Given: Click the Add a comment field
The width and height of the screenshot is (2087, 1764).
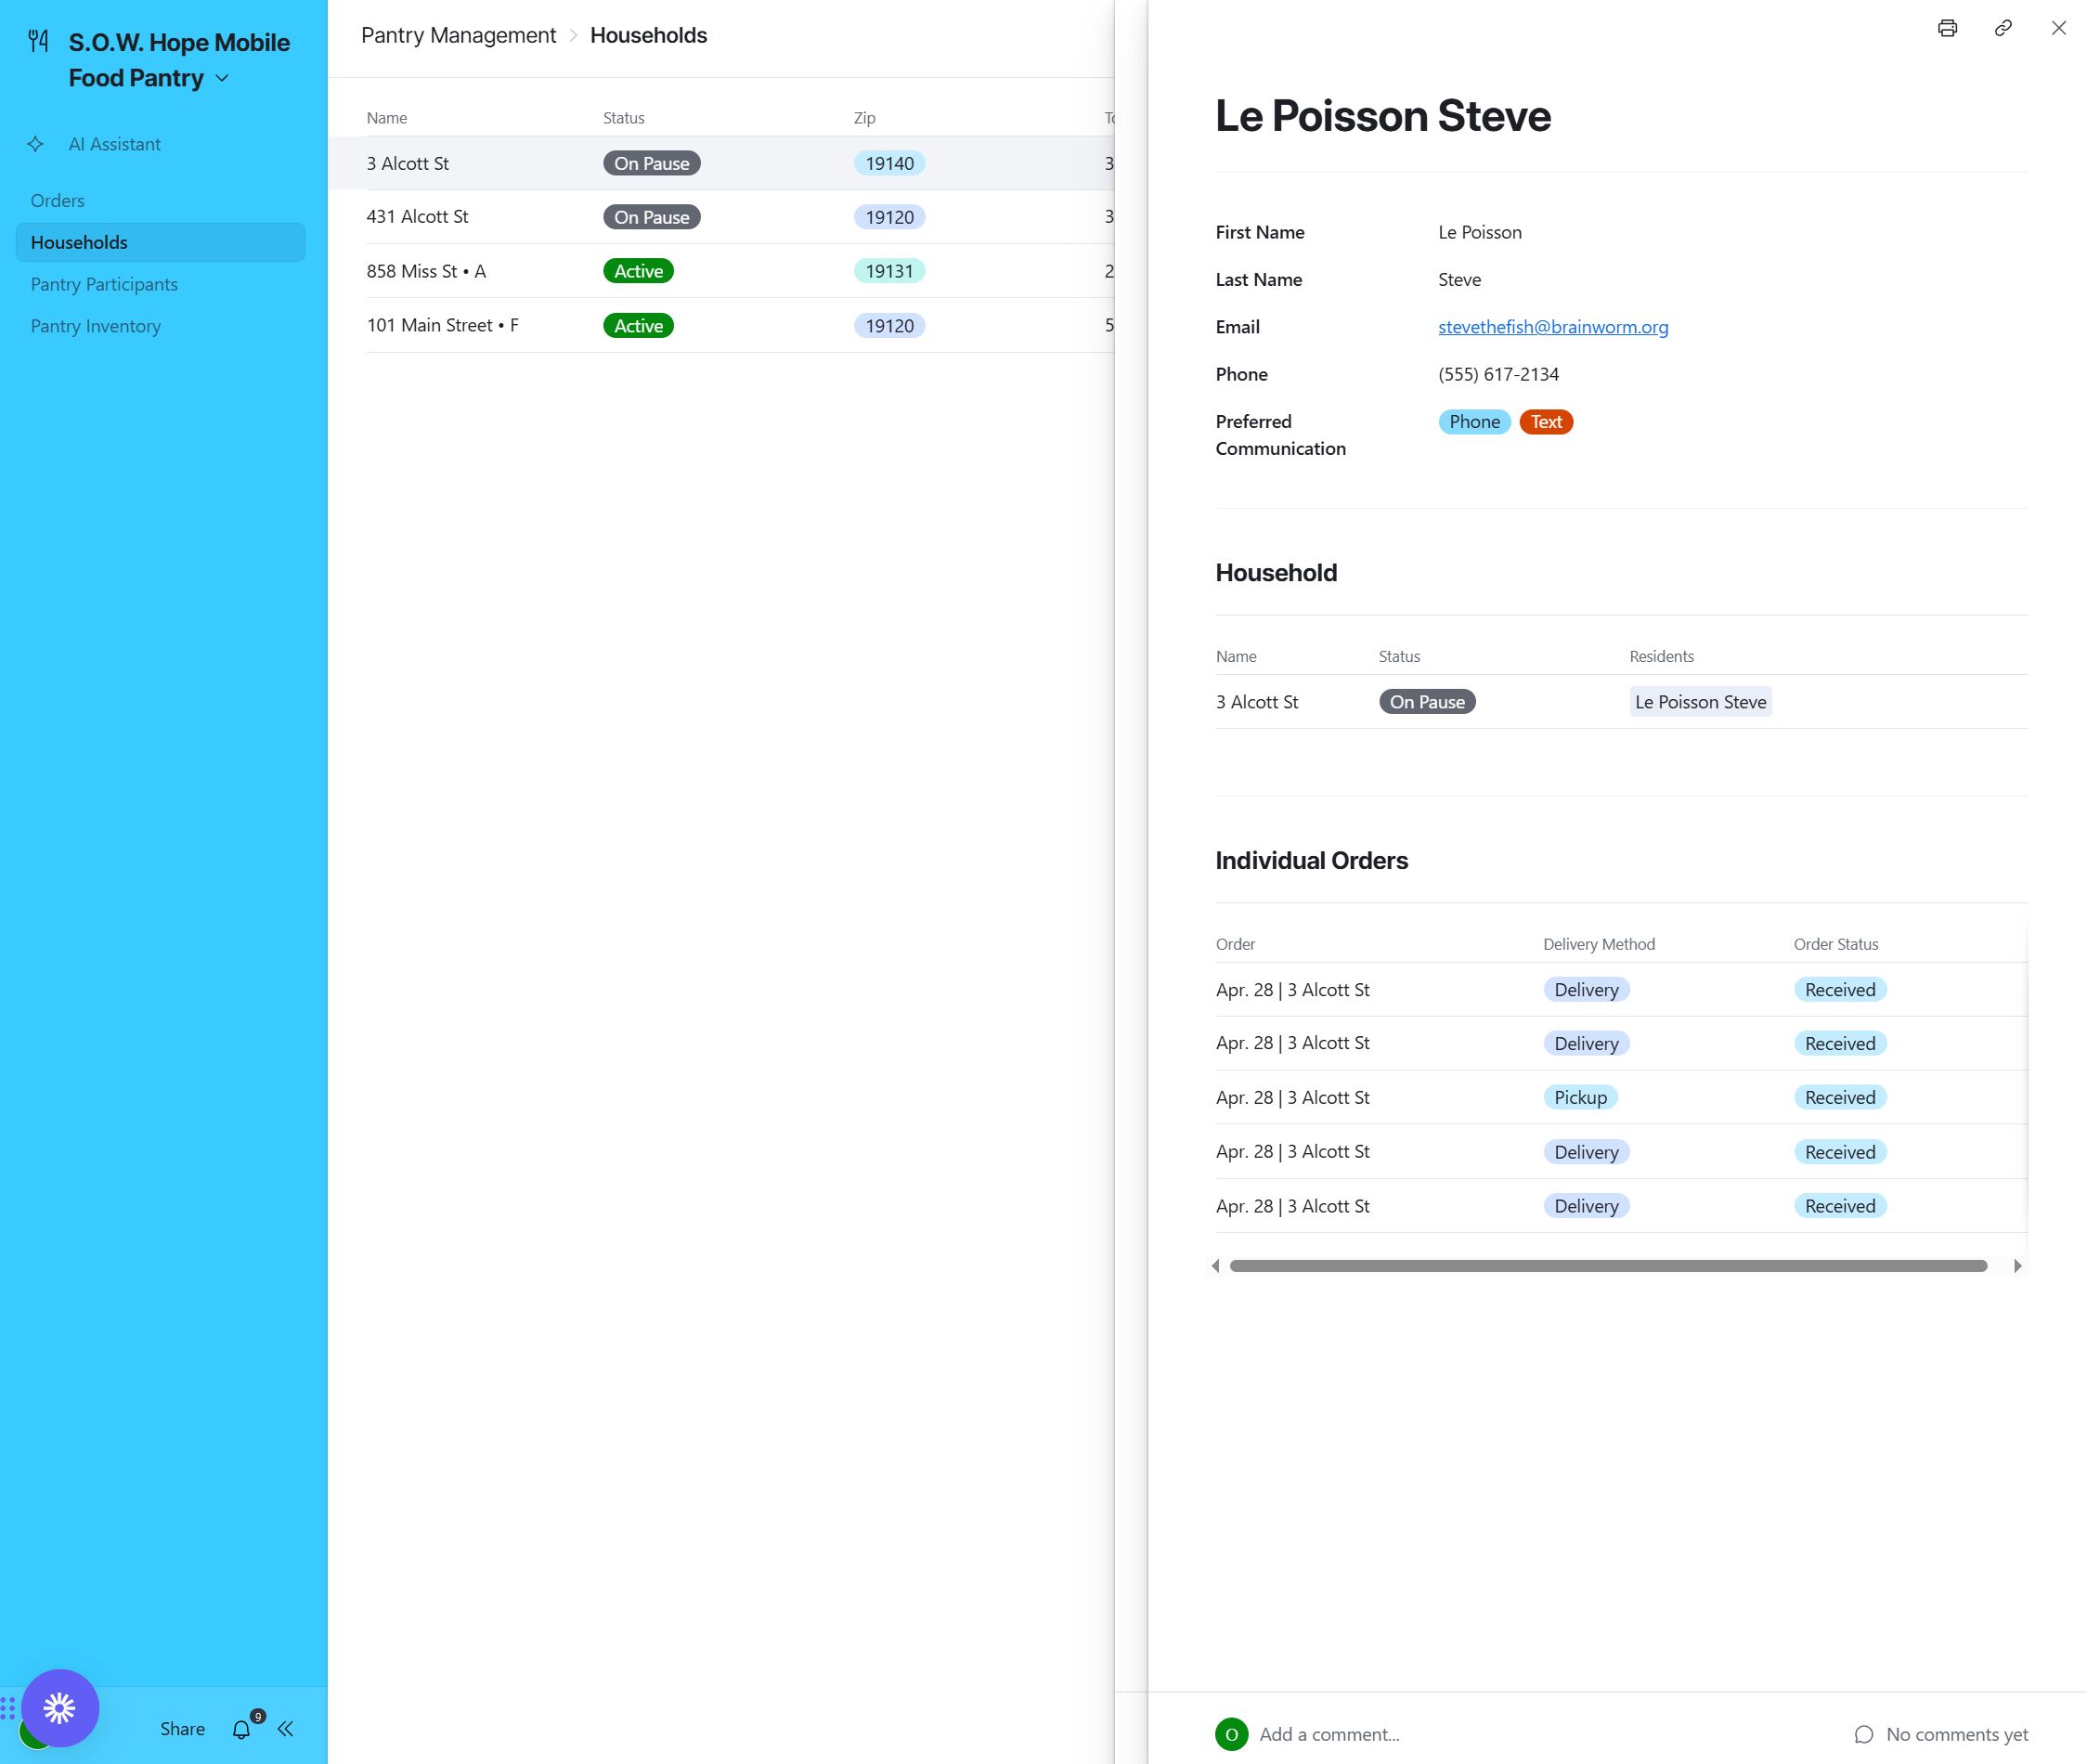Looking at the screenshot, I should [x=1329, y=1734].
